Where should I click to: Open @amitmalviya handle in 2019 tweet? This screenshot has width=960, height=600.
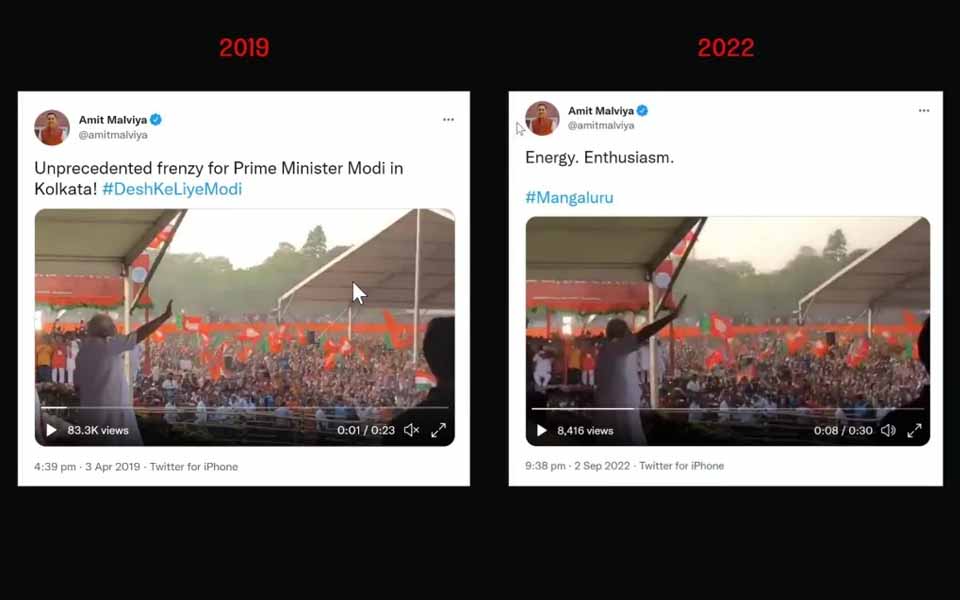pos(113,135)
